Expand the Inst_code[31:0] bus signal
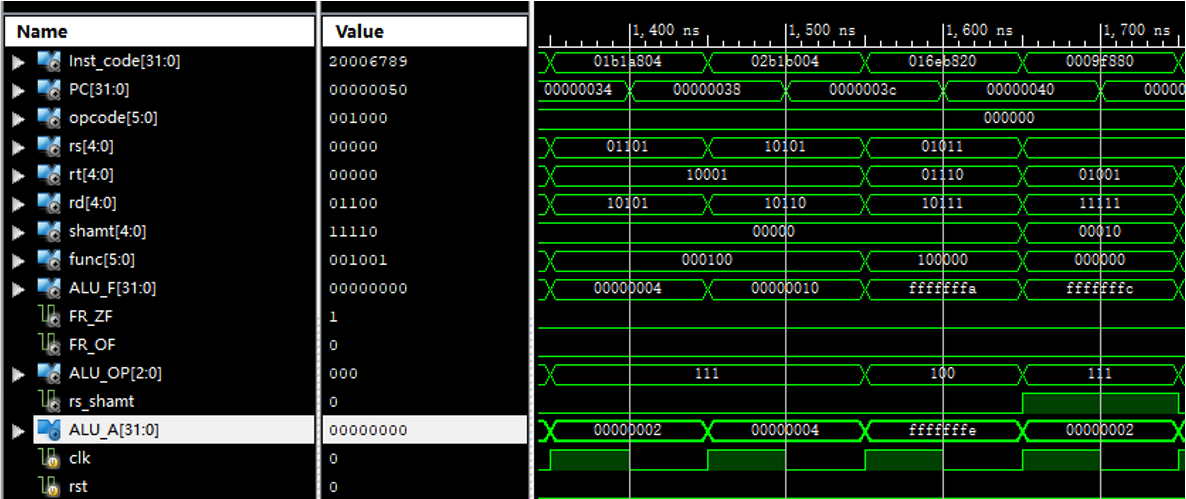 click(17, 61)
